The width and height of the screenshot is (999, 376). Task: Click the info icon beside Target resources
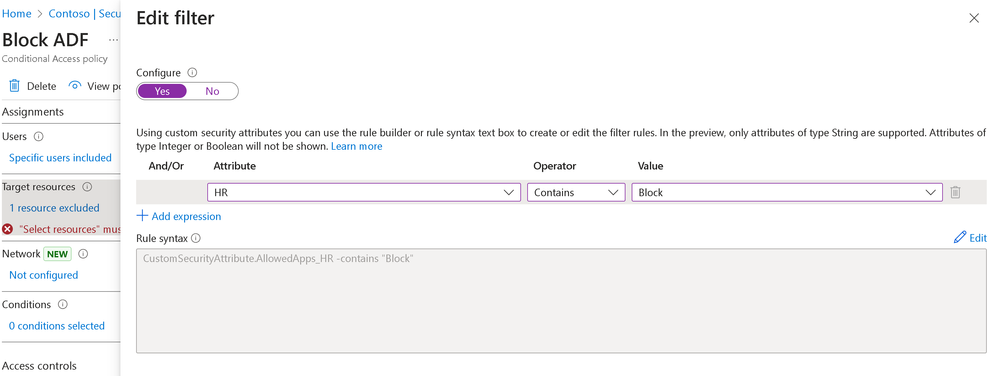pos(87,187)
